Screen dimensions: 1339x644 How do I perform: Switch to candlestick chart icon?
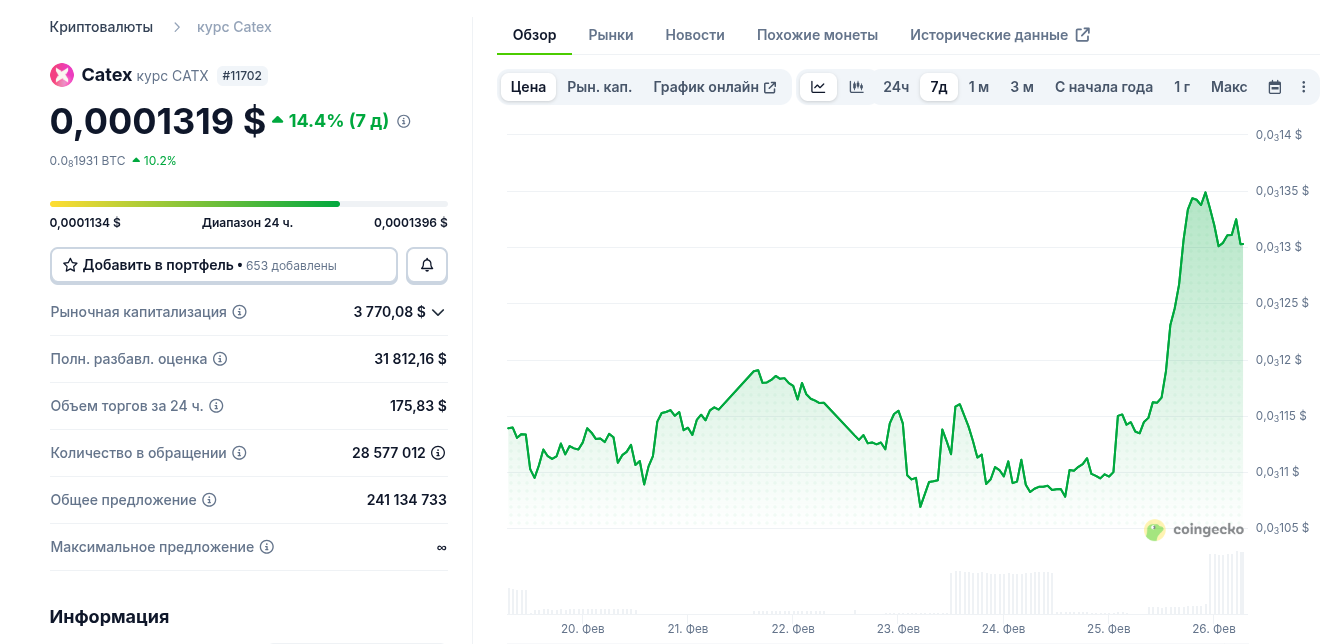(x=856, y=87)
